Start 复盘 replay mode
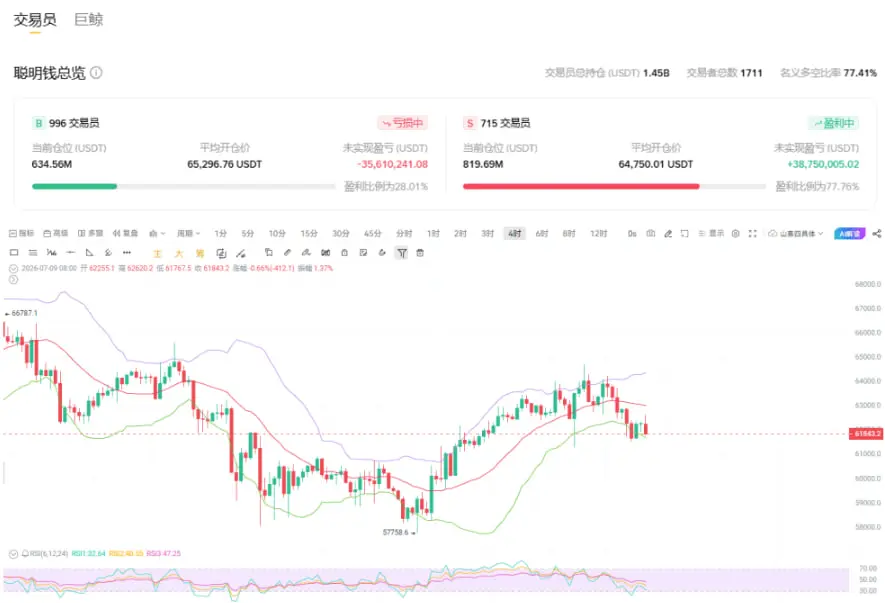The height and width of the screenshot is (603, 885). tap(125, 233)
